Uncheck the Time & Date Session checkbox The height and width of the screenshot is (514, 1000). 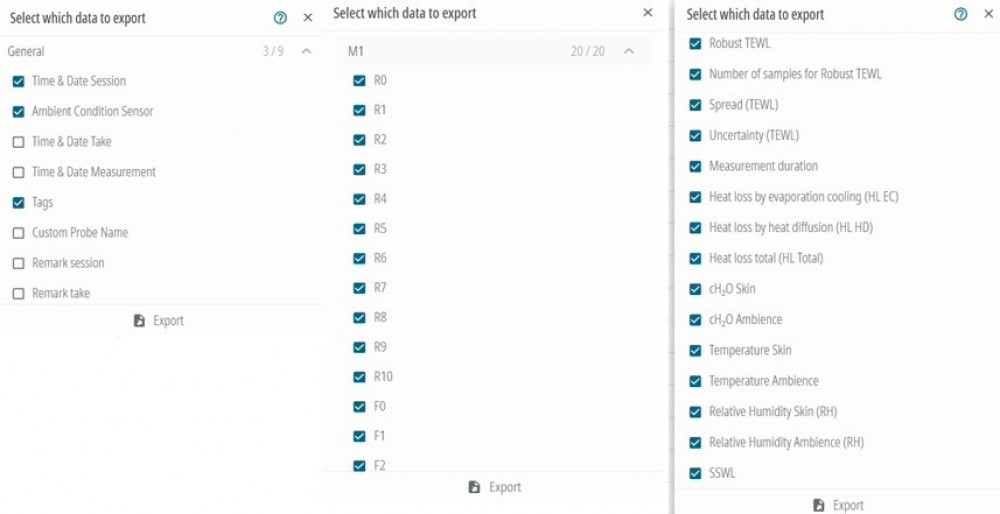(x=18, y=81)
